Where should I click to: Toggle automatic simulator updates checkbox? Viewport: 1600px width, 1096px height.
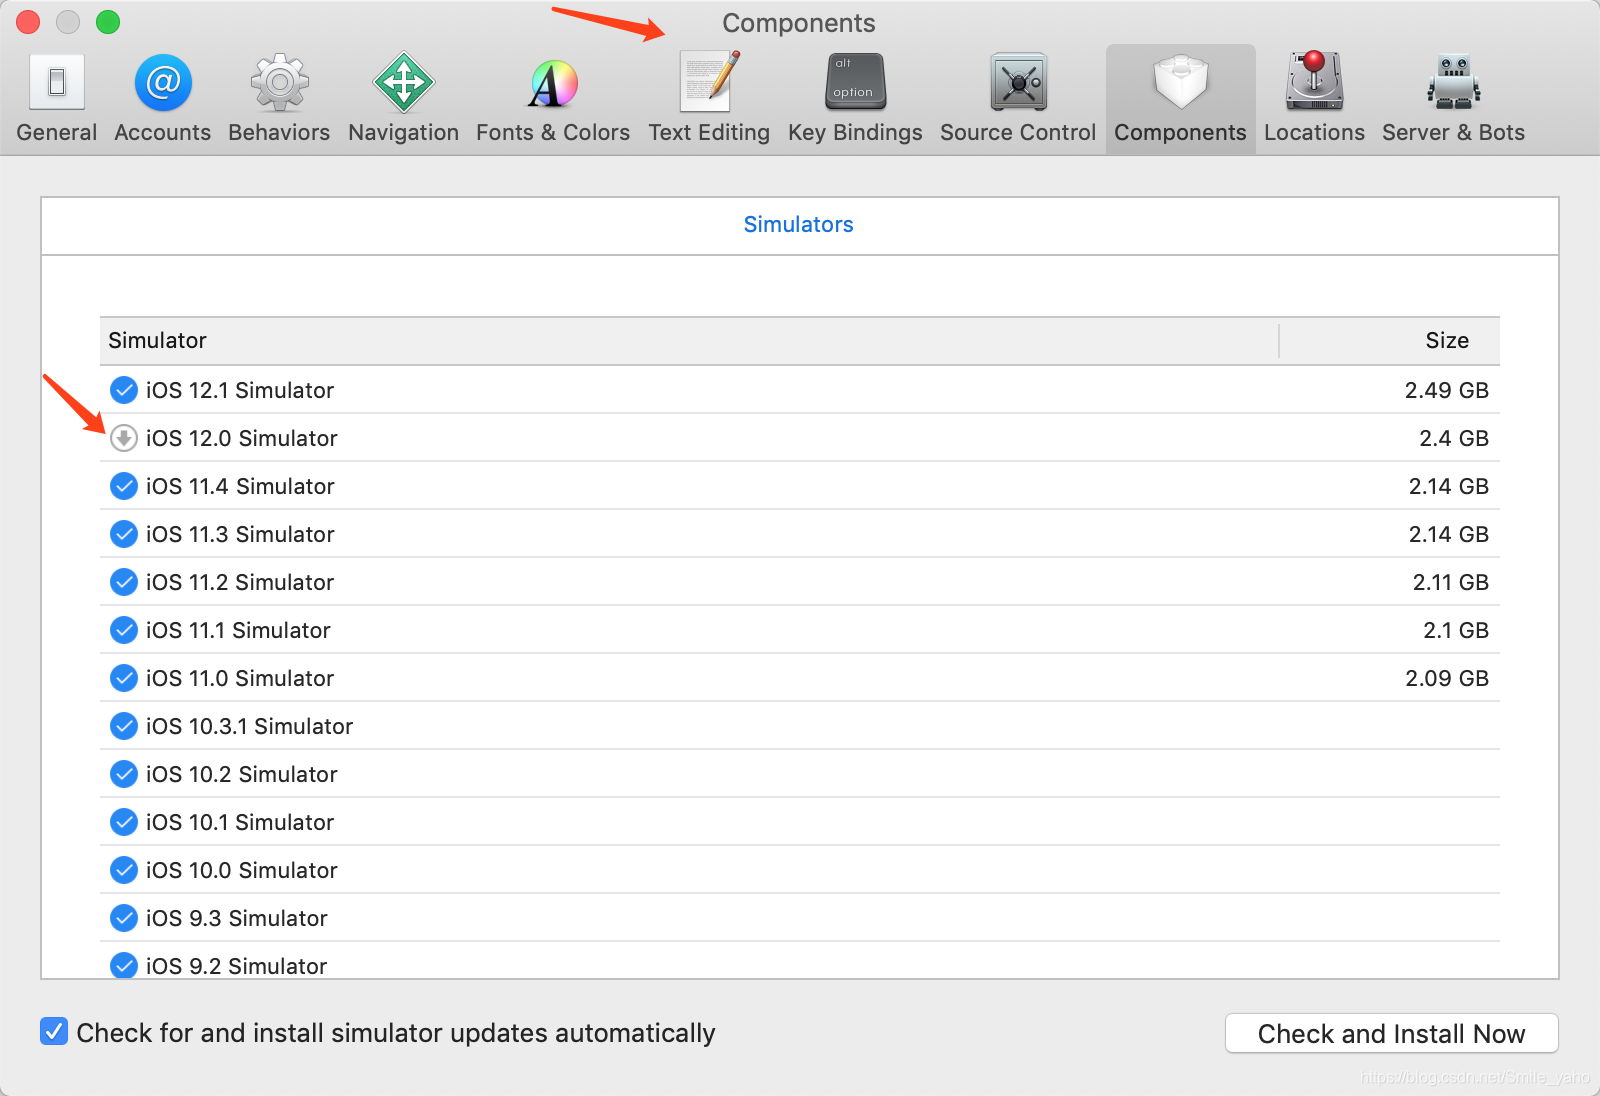(54, 1031)
